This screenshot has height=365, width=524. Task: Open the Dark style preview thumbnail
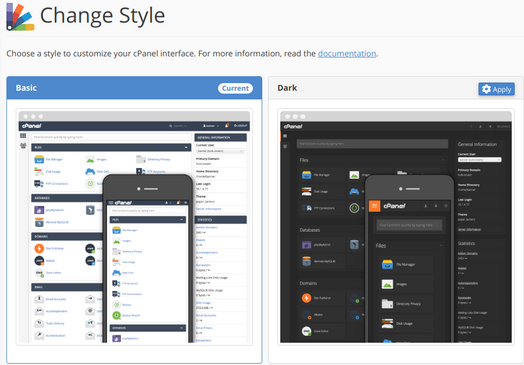coord(396,227)
